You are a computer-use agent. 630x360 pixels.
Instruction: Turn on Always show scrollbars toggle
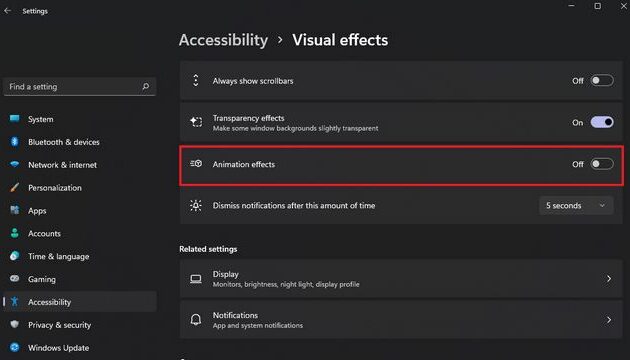[602, 80]
